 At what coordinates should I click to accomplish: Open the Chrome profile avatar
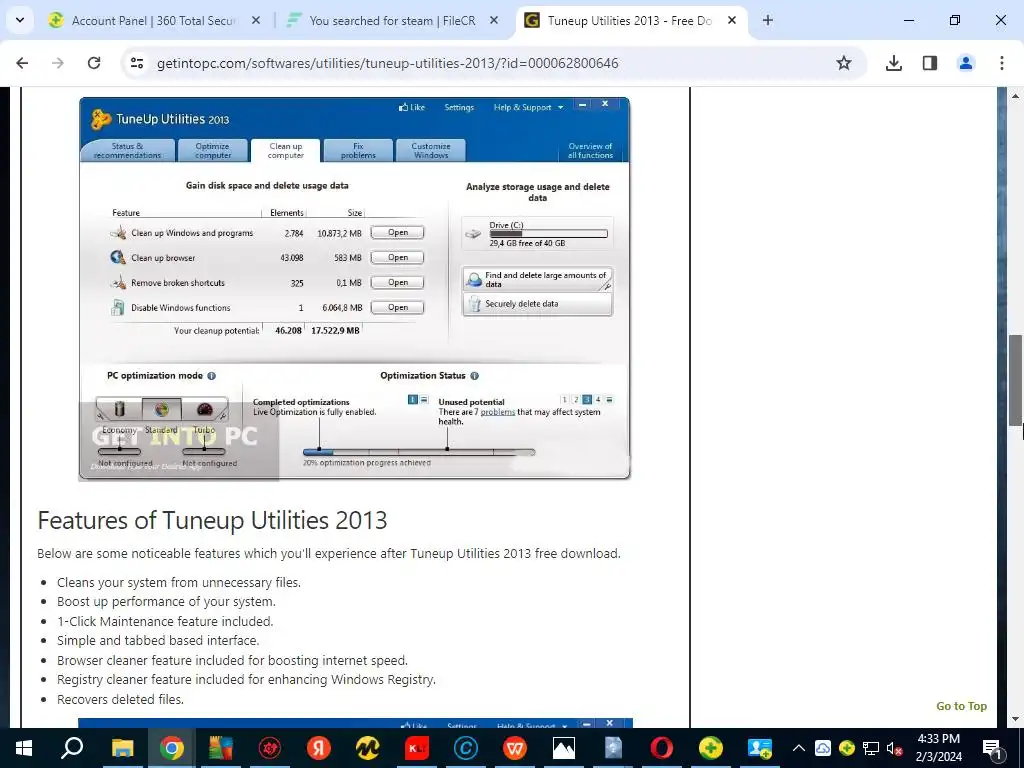tap(966, 63)
